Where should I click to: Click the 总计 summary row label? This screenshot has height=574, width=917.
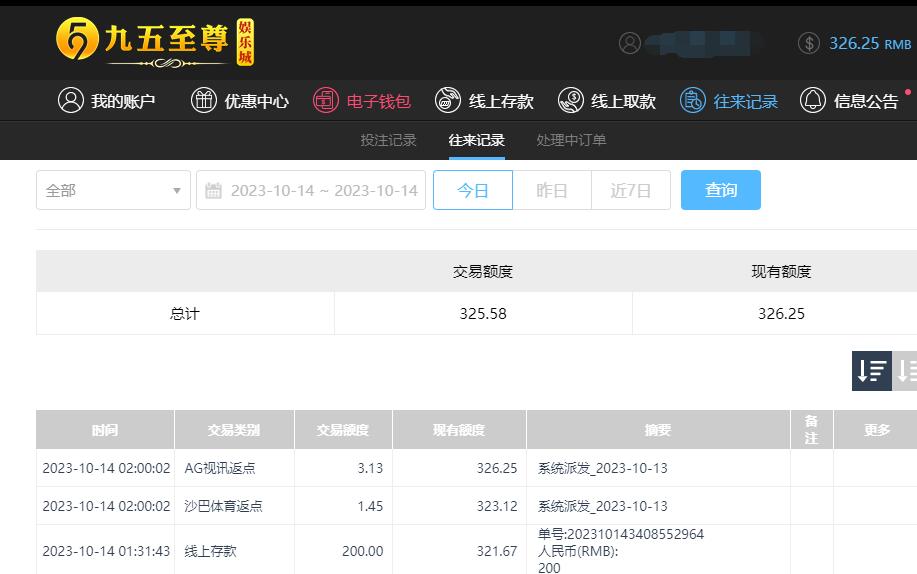(x=185, y=314)
